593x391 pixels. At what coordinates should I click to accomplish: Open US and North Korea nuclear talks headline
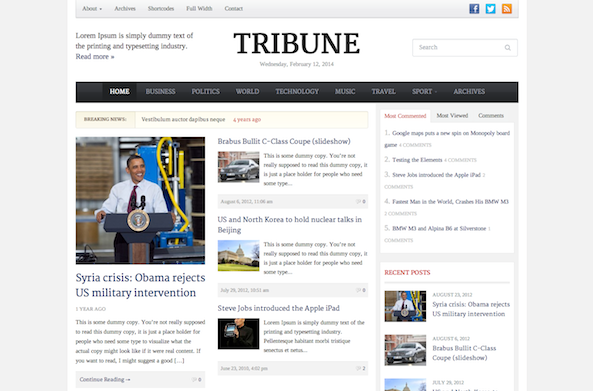(290, 225)
